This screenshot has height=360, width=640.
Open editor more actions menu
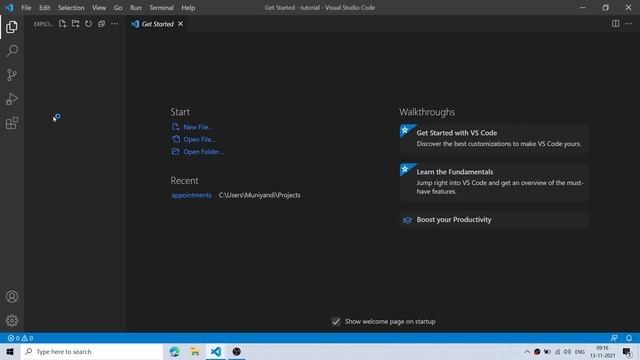coord(629,24)
